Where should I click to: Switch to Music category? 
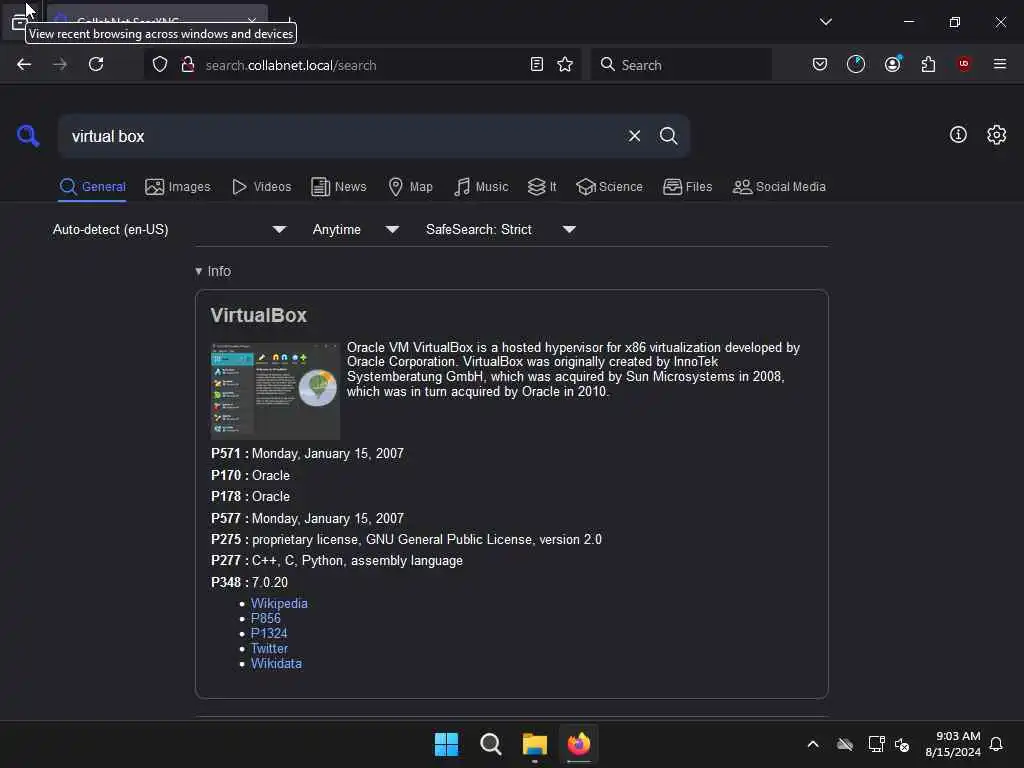481,187
